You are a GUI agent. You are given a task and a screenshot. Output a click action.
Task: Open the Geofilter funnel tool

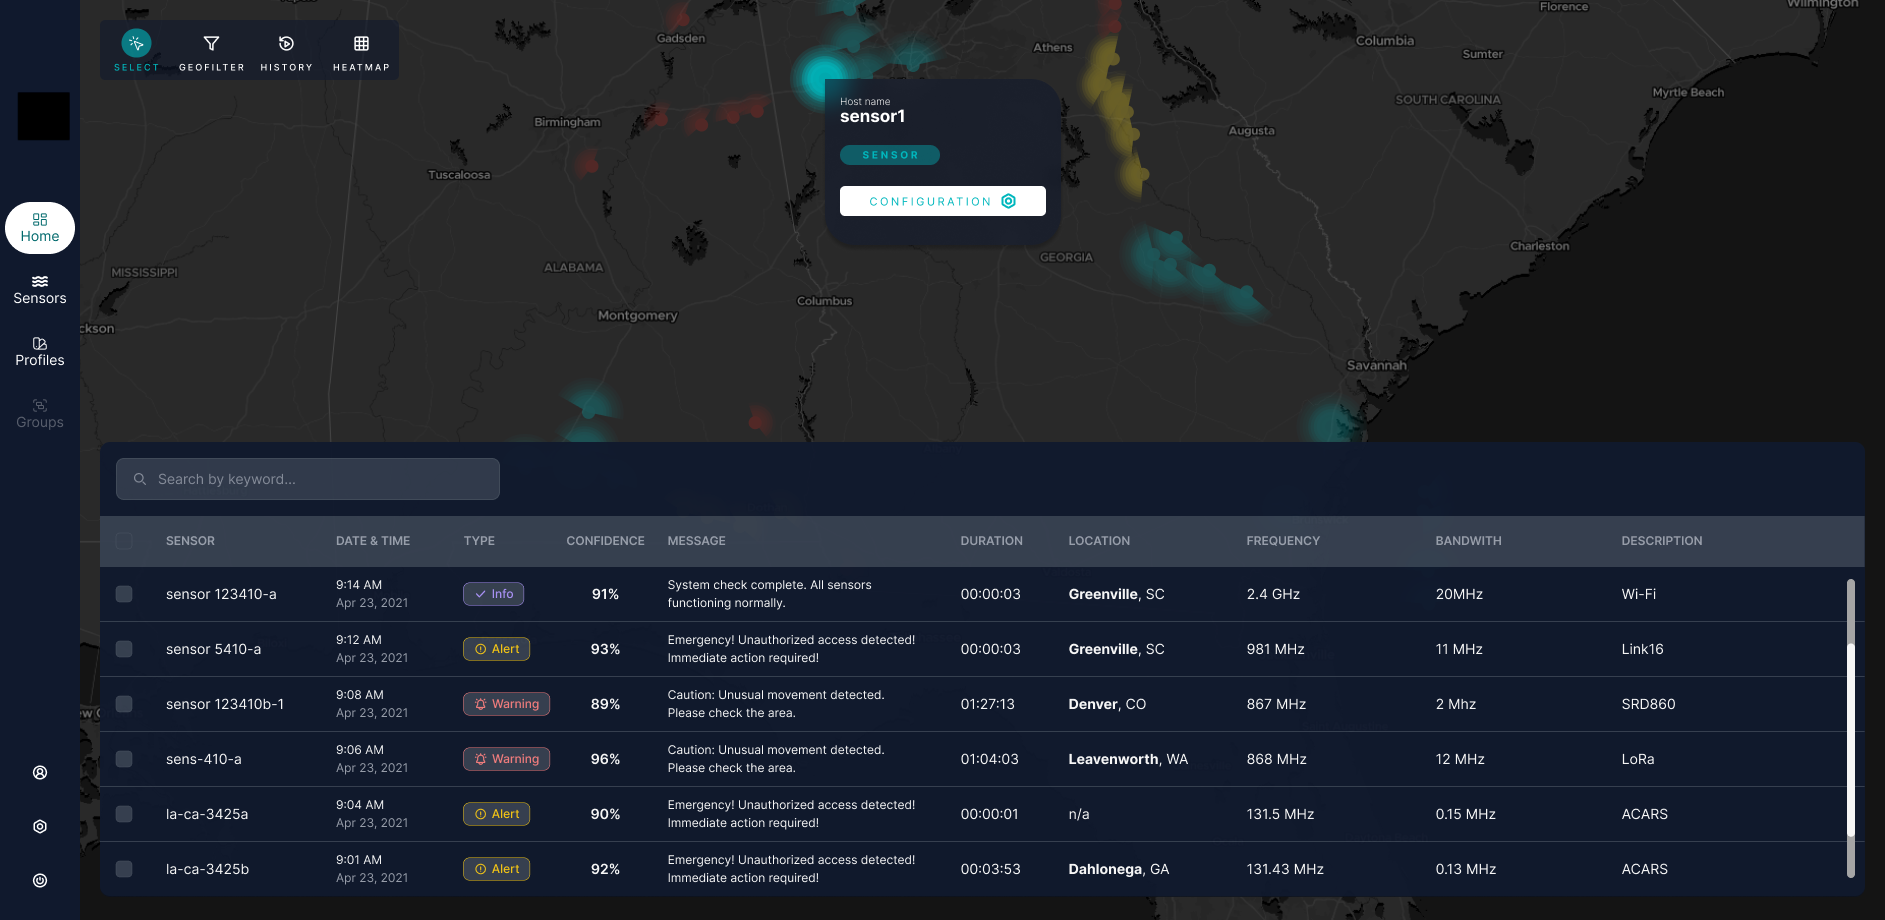click(x=211, y=50)
